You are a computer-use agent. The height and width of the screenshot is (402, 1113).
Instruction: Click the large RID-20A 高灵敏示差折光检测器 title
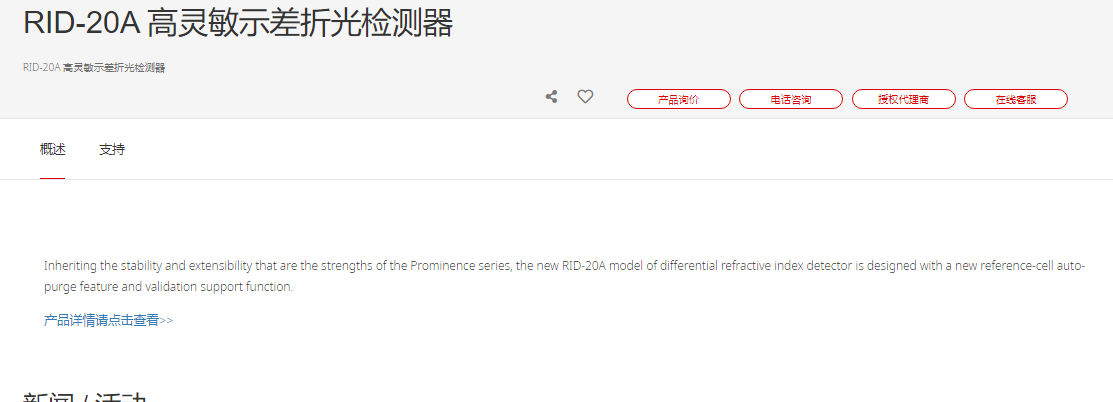click(238, 23)
